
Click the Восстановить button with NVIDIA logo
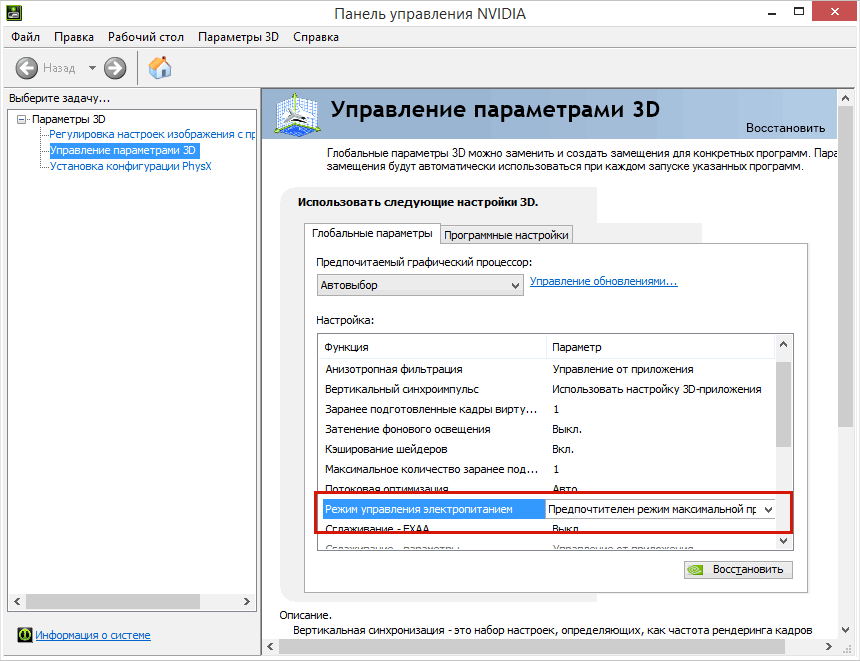[738, 570]
